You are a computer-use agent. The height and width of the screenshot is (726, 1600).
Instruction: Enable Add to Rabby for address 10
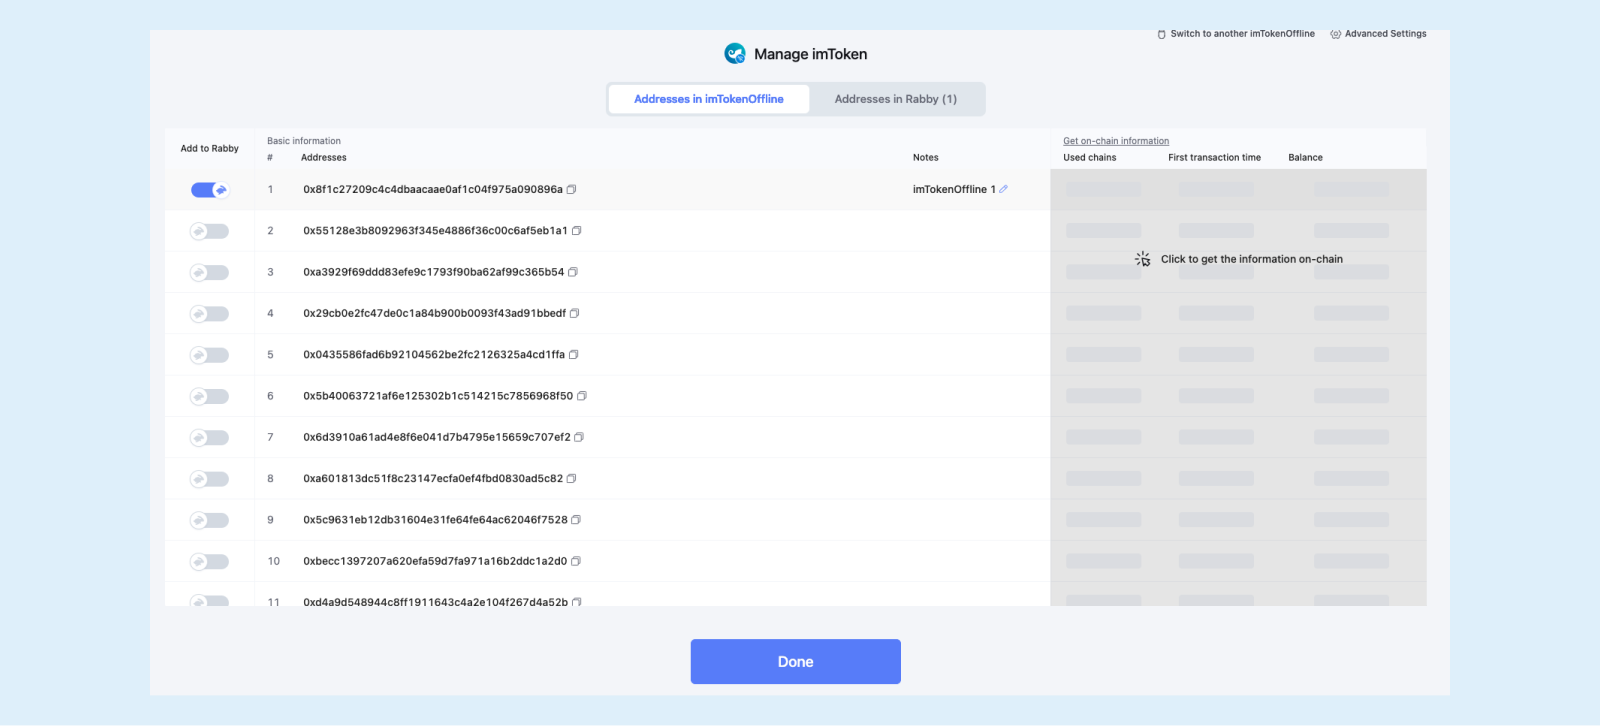click(210, 562)
